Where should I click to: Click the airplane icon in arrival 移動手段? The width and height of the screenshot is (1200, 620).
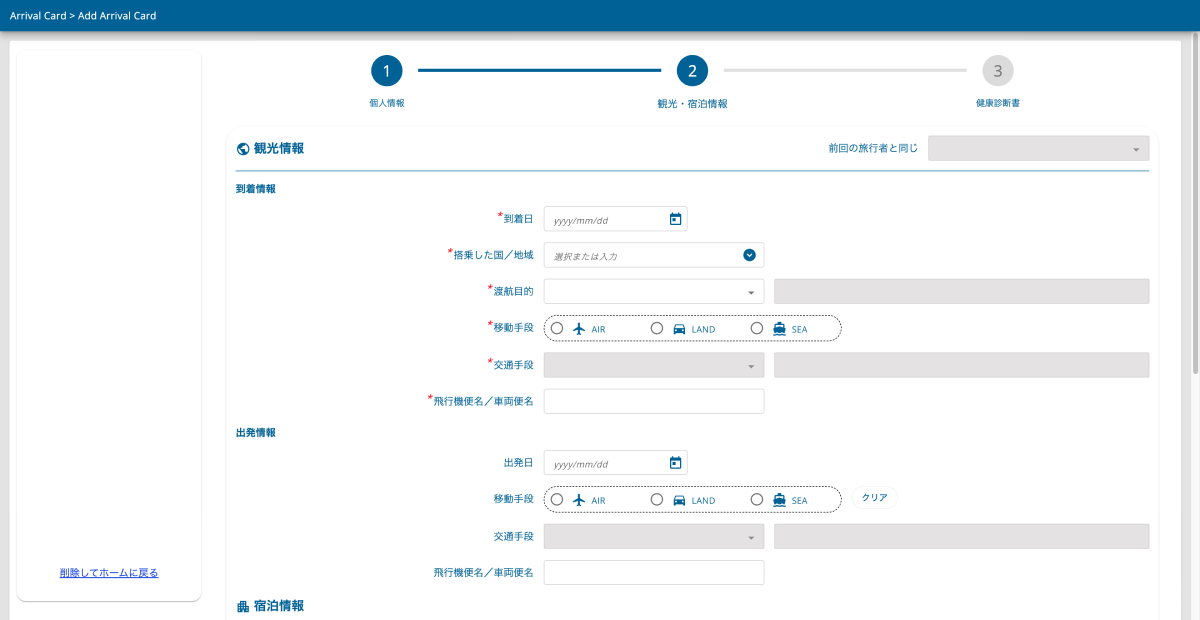578,329
